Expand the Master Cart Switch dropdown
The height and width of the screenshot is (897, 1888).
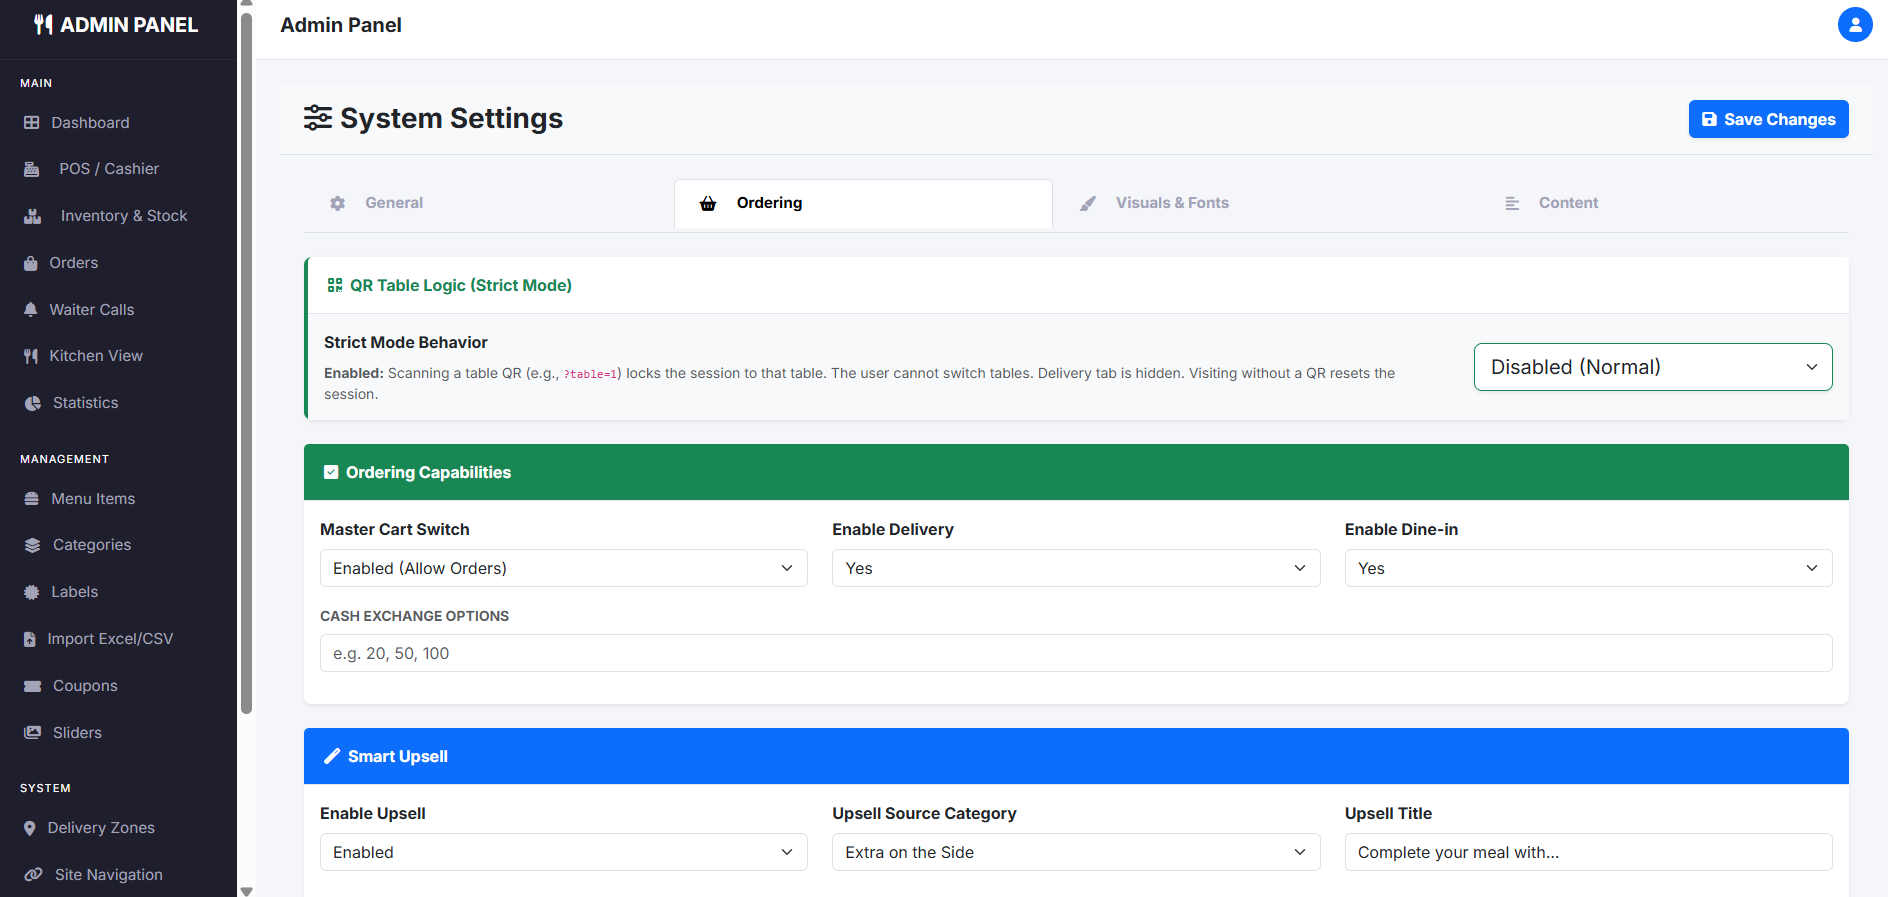[x=563, y=568]
